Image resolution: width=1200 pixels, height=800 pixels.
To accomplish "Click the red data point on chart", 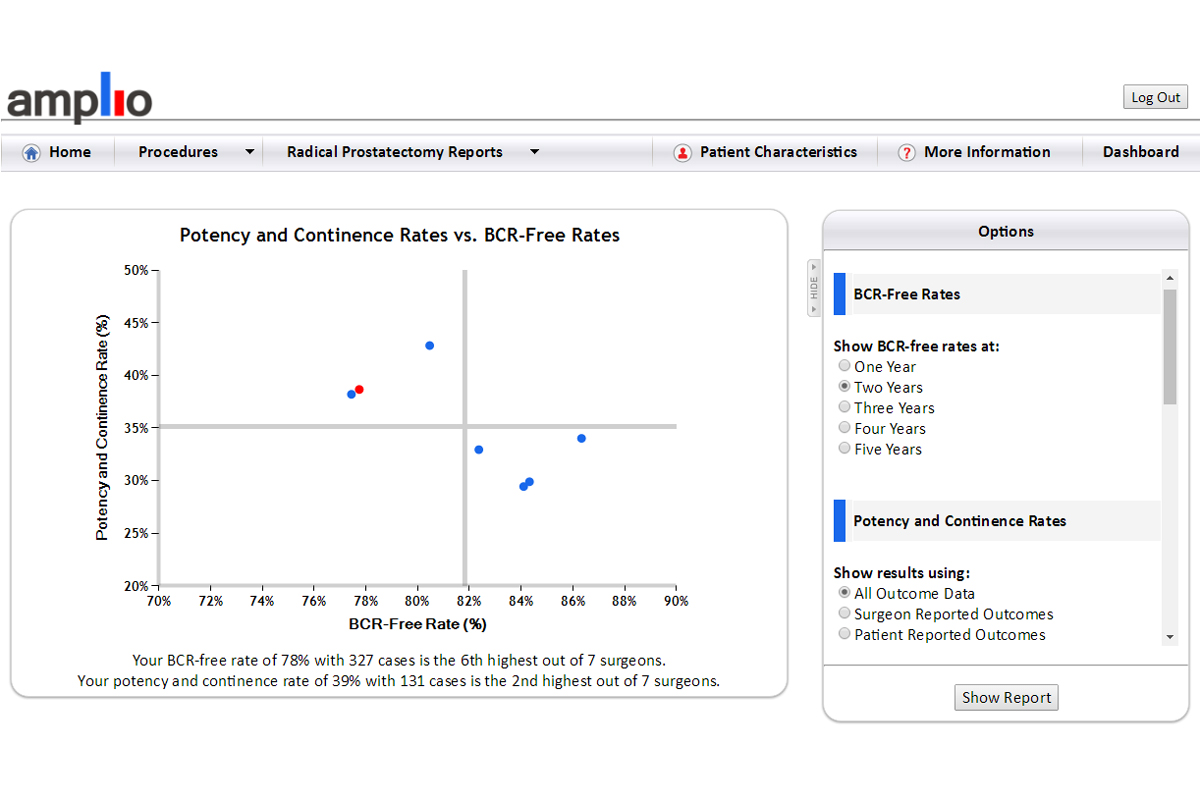I will (x=359, y=390).
